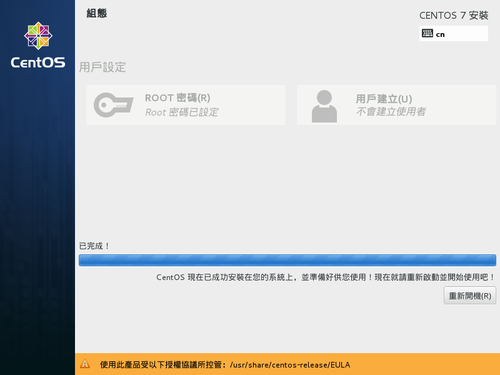This screenshot has width=500, height=375.
Task: Click the CentOS wordmark in the sidebar
Action: coord(38,62)
